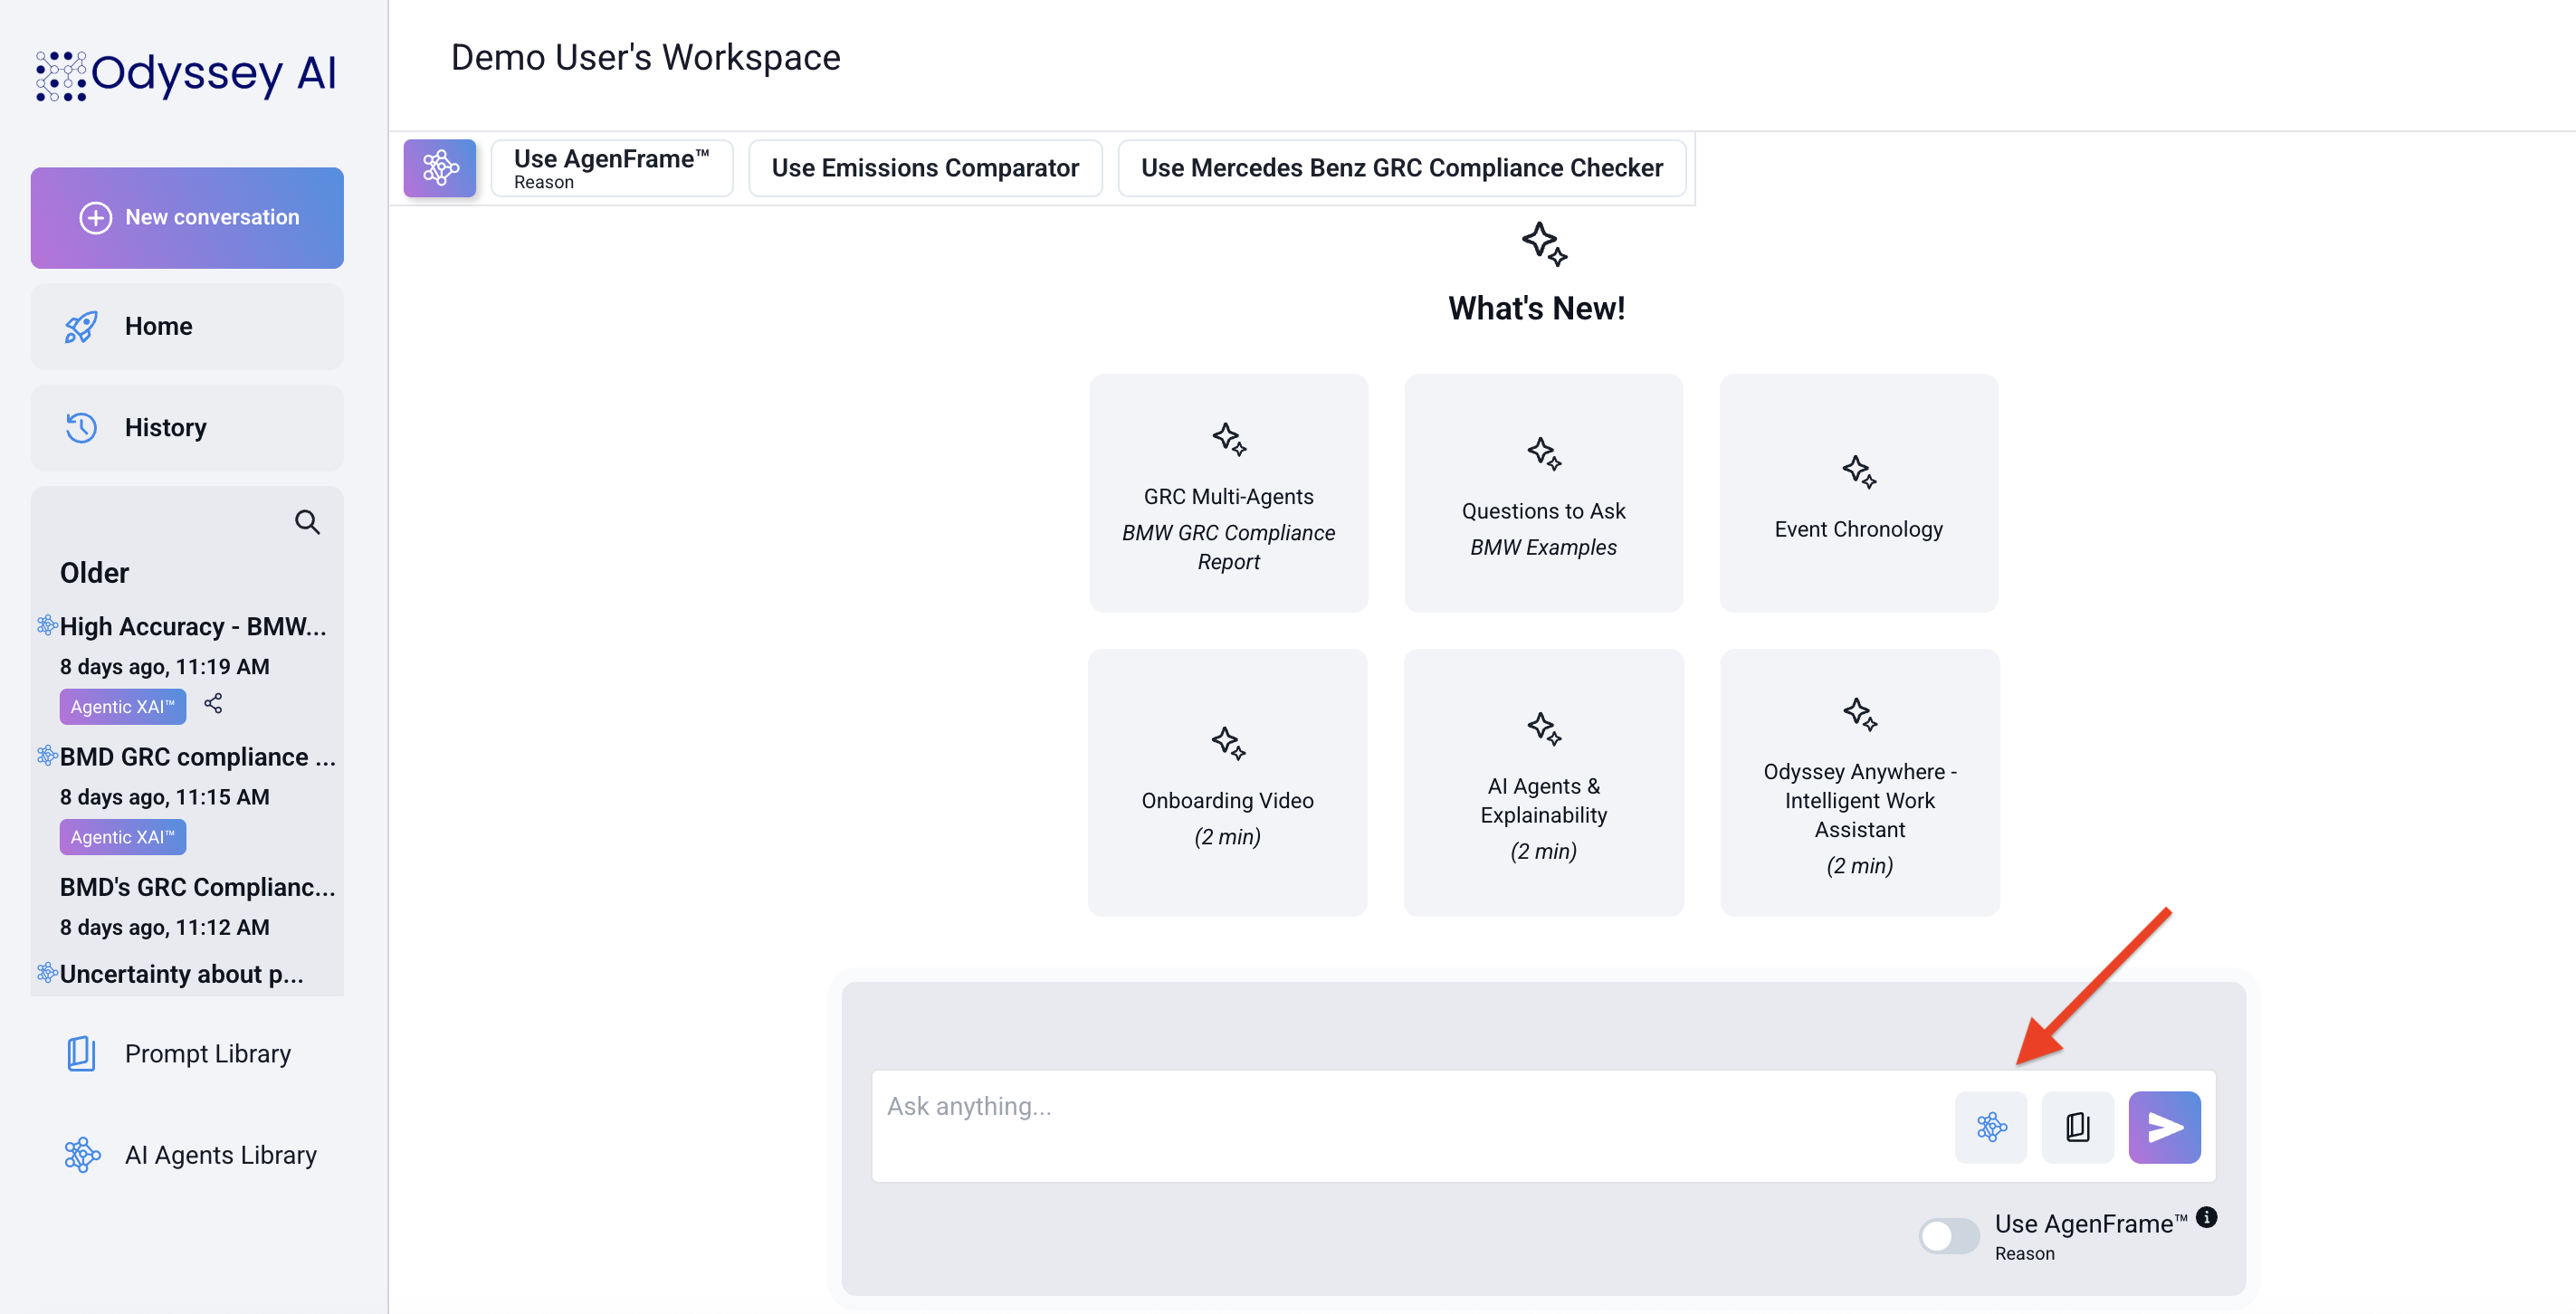Send message with the arrow button
The height and width of the screenshot is (1314, 2576).
point(2164,1127)
